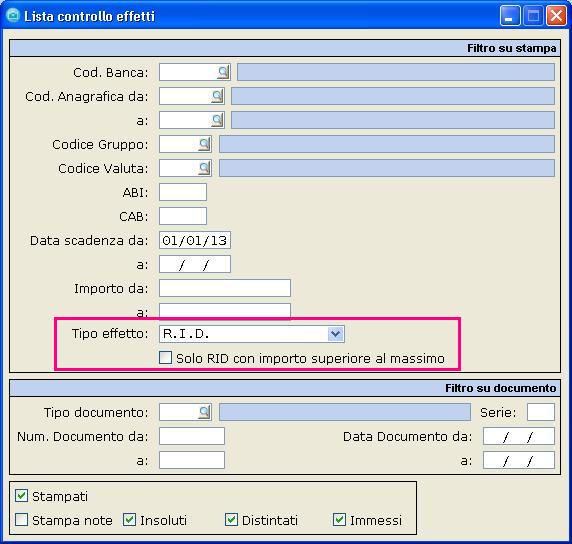Open lookup icon for Anagrafica 'a' field
Screen dimensions: 572x544
[x=217, y=120]
